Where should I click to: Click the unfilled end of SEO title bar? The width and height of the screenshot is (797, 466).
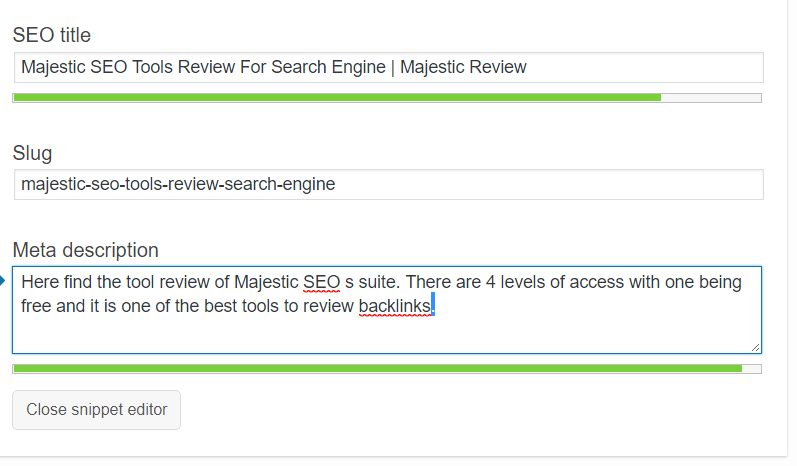pos(711,98)
